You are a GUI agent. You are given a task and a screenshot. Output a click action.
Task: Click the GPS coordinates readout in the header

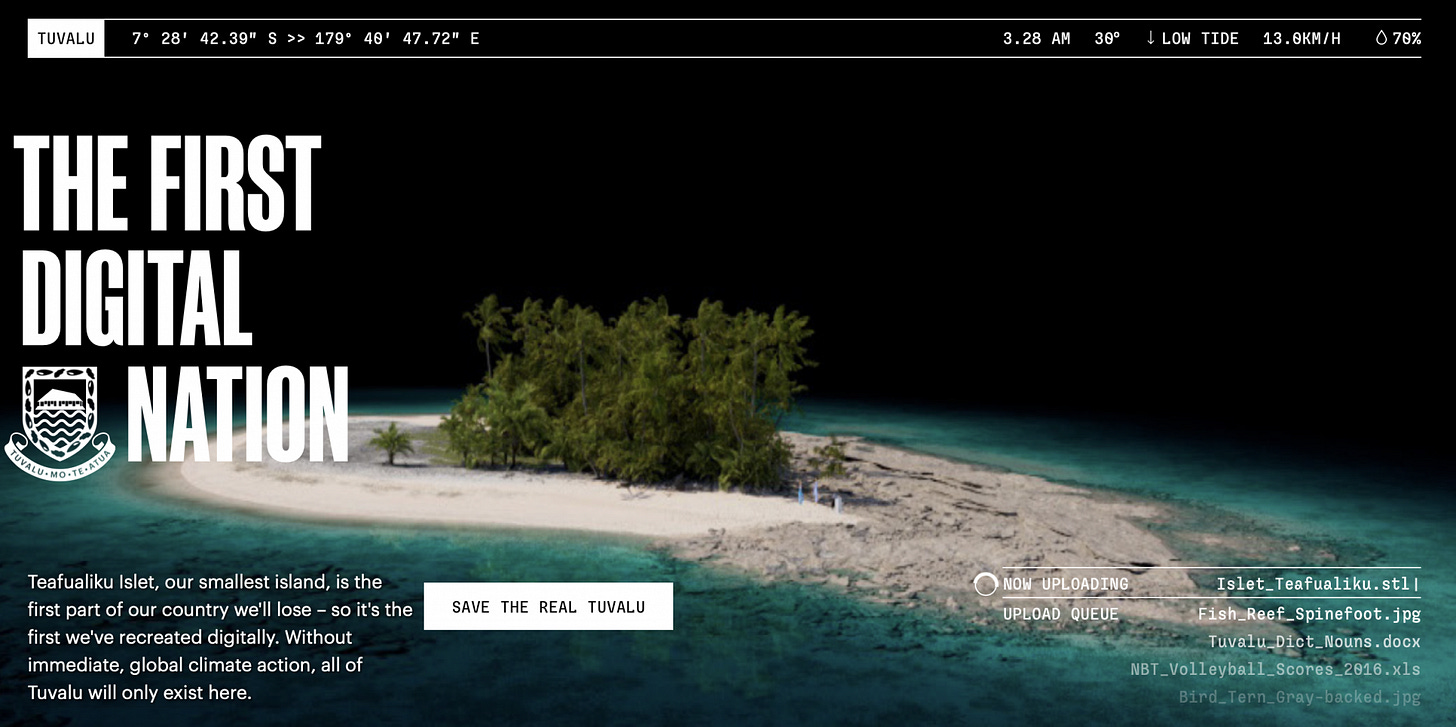[x=303, y=39]
